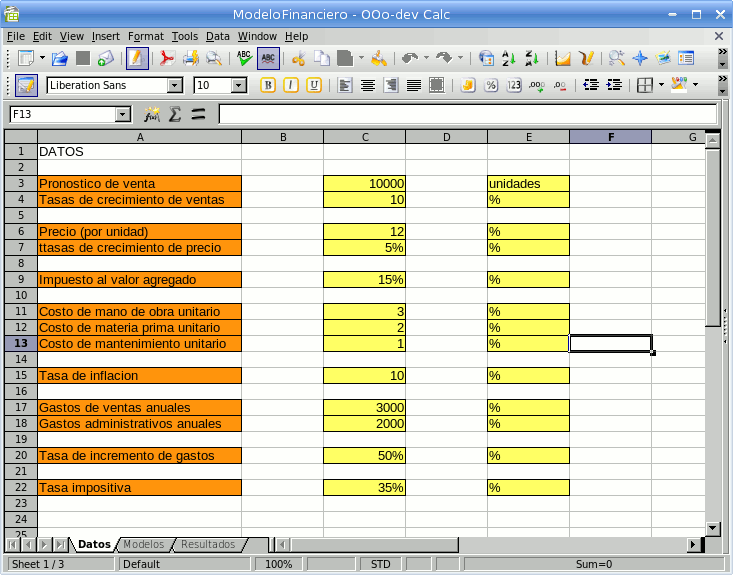Decrease the cell indent
Viewport: 733px width, 575px height.
pyautogui.click(x=591, y=86)
